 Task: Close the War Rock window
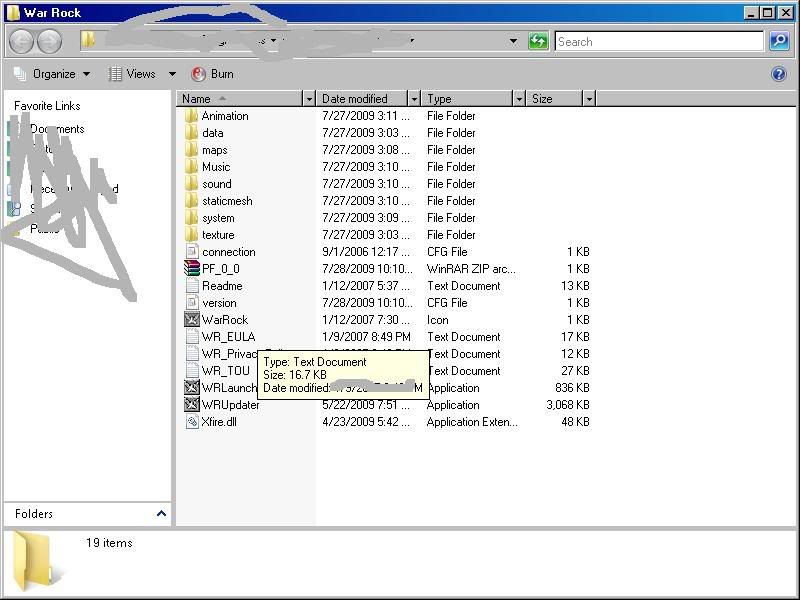click(x=786, y=13)
